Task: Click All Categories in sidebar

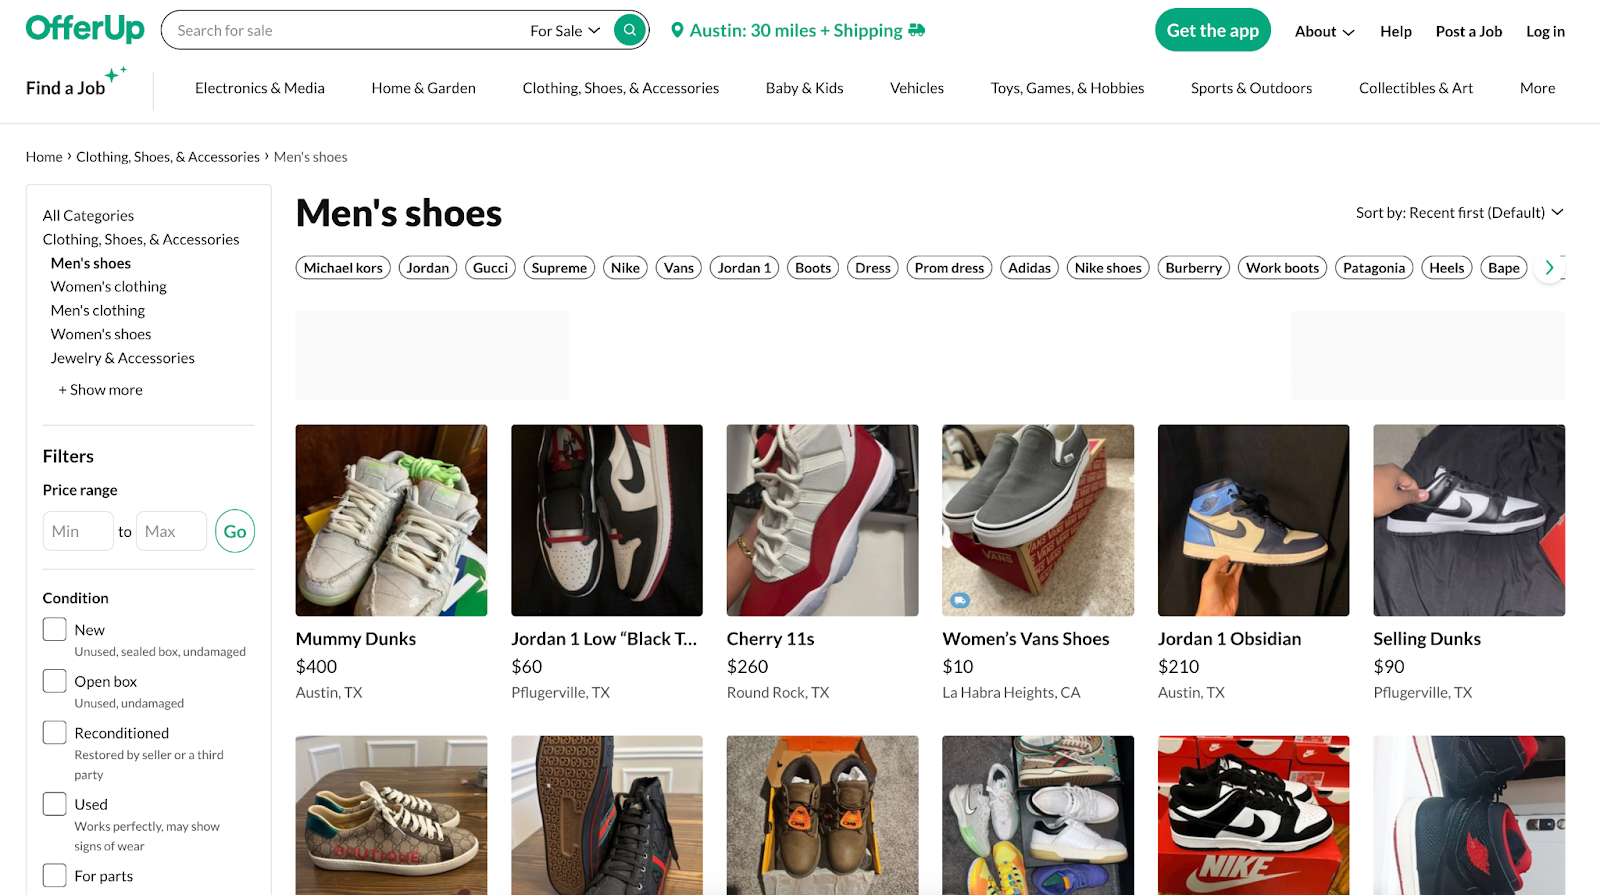Action: coord(88,216)
